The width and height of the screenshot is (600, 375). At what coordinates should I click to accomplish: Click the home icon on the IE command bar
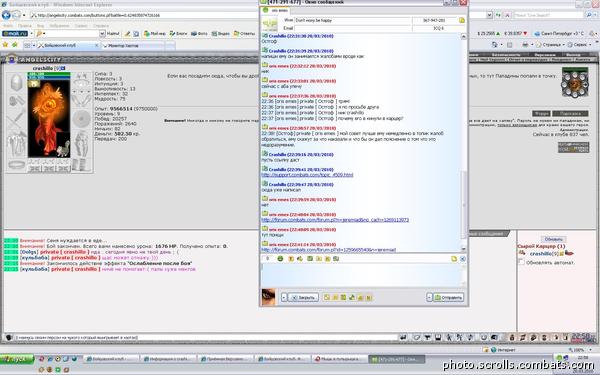tap(494, 45)
